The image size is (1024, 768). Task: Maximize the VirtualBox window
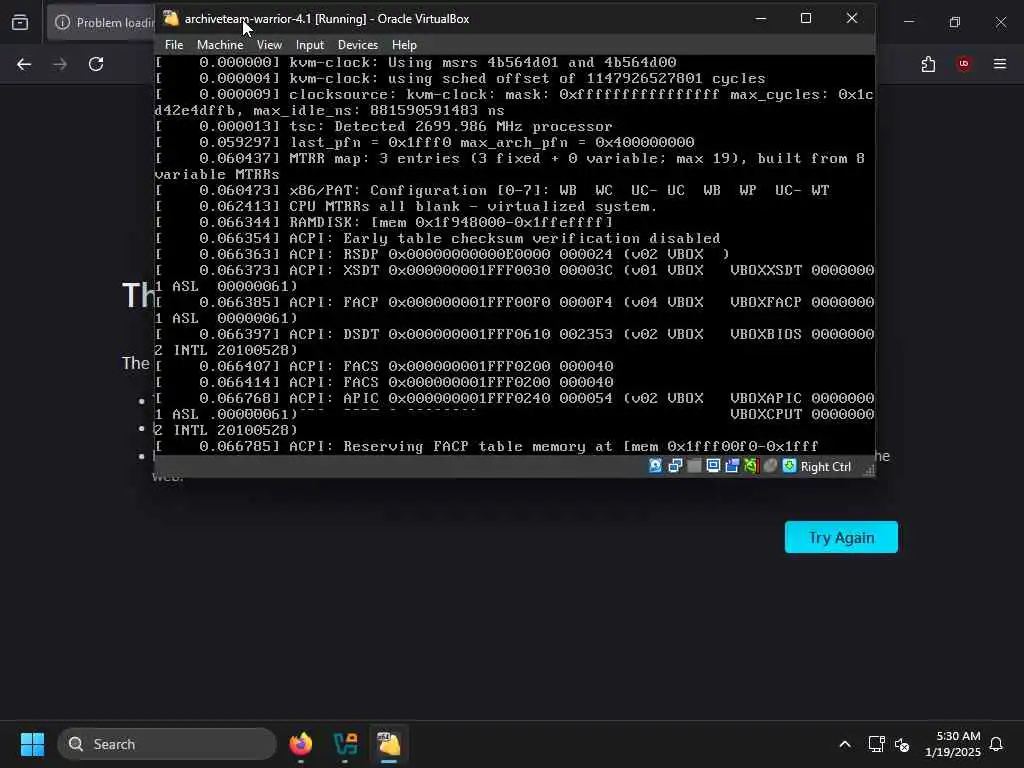click(x=806, y=18)
